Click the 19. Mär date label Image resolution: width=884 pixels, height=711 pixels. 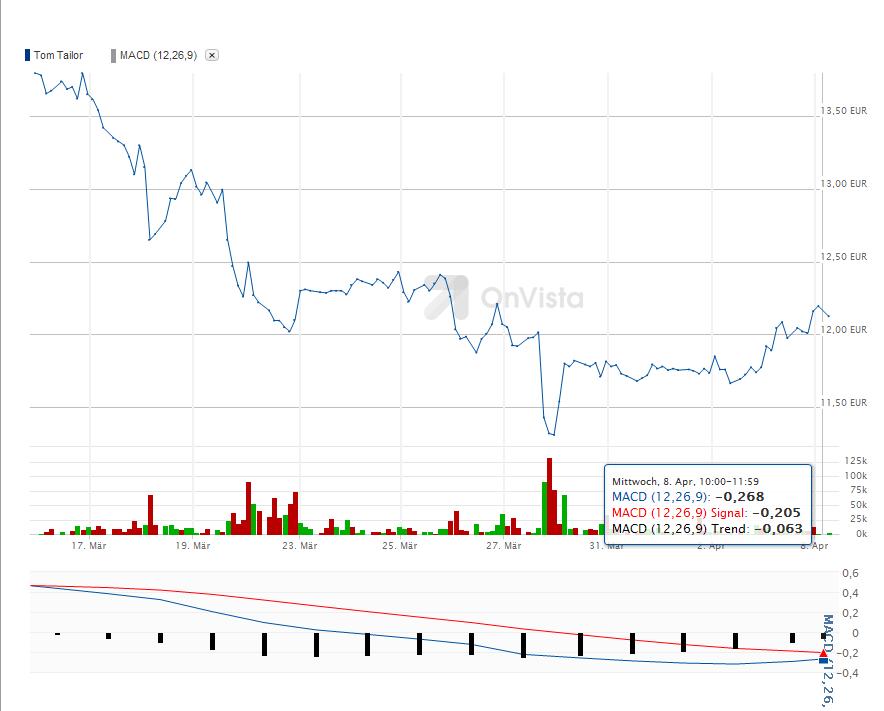click(193, 546)
